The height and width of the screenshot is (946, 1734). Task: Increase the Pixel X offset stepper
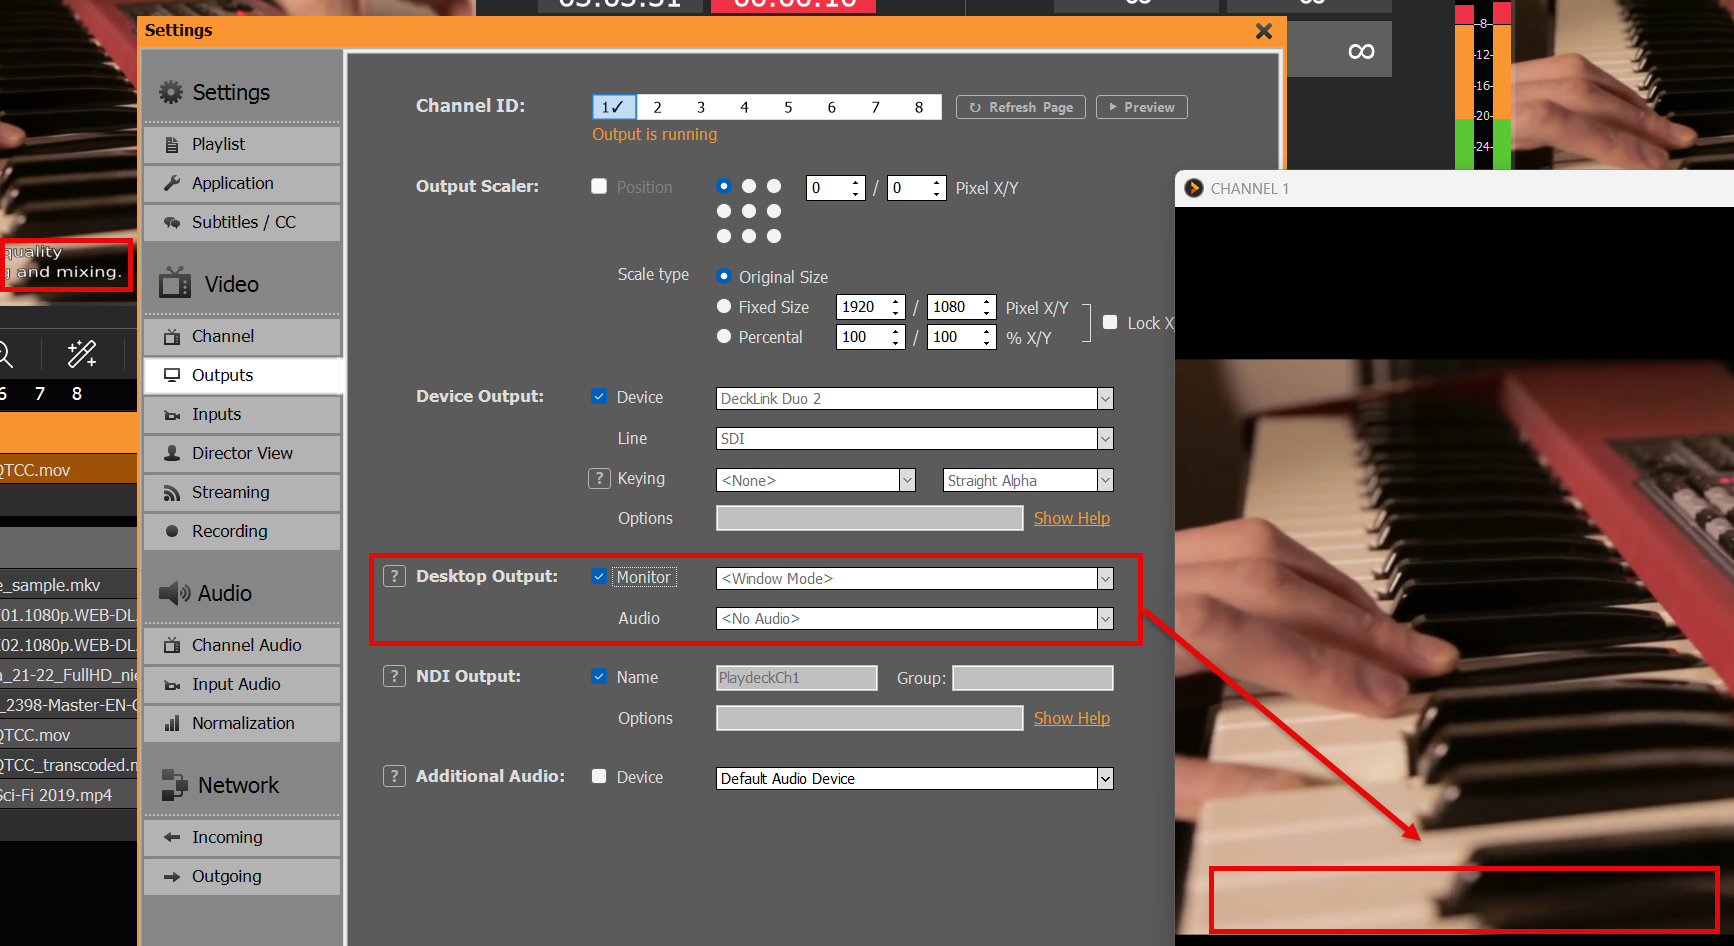click(x=856, y=182)
